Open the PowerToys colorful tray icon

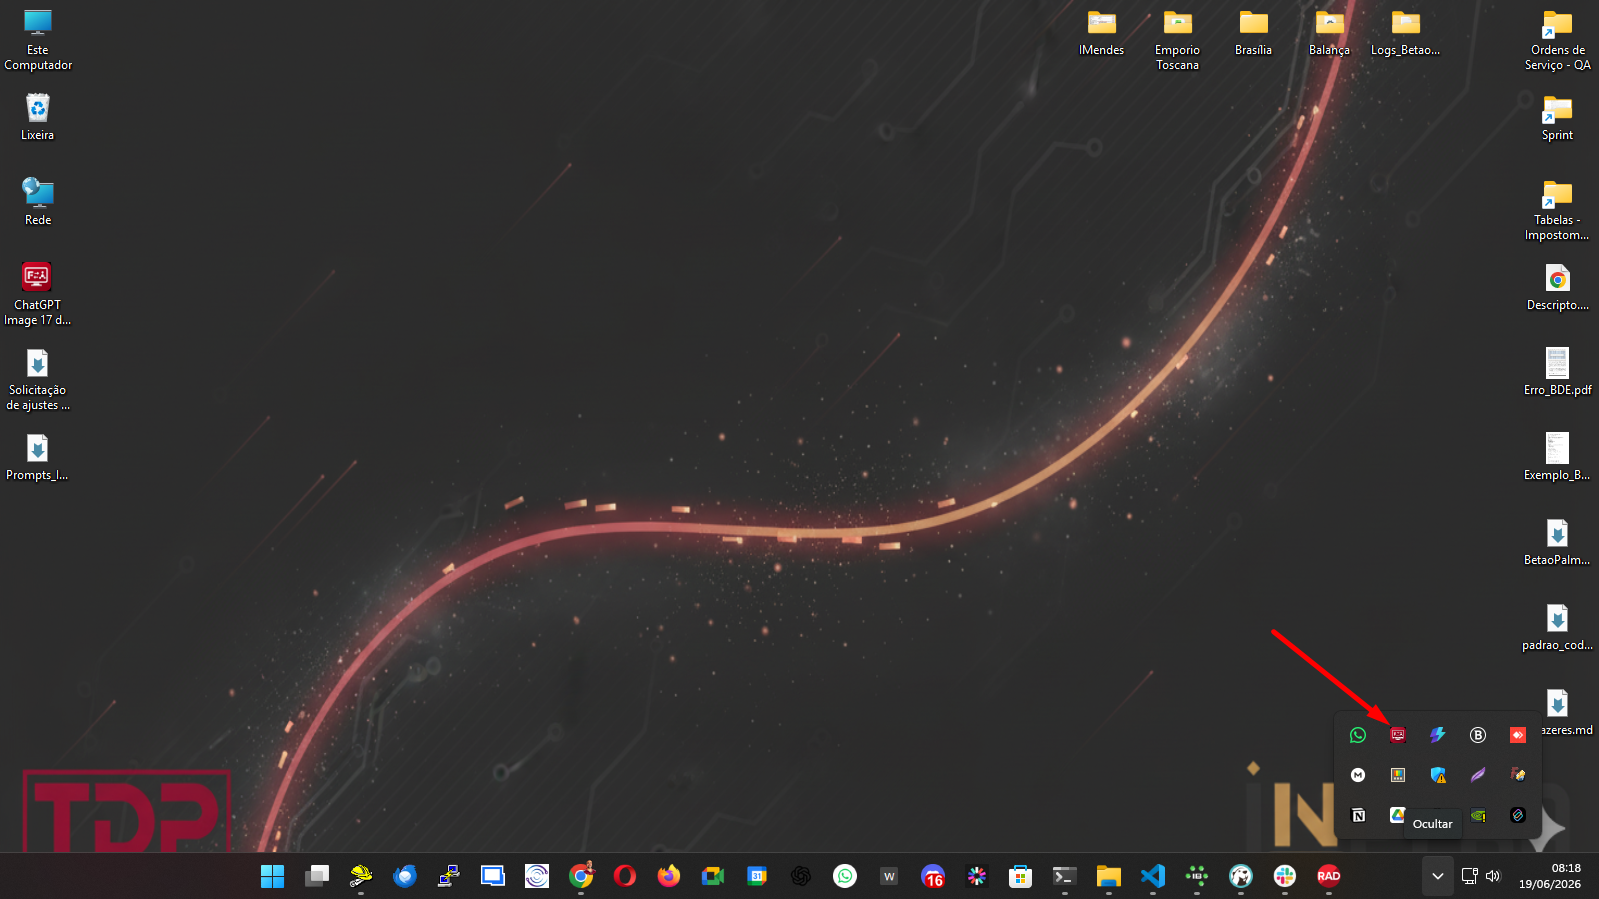(1398, 775)
